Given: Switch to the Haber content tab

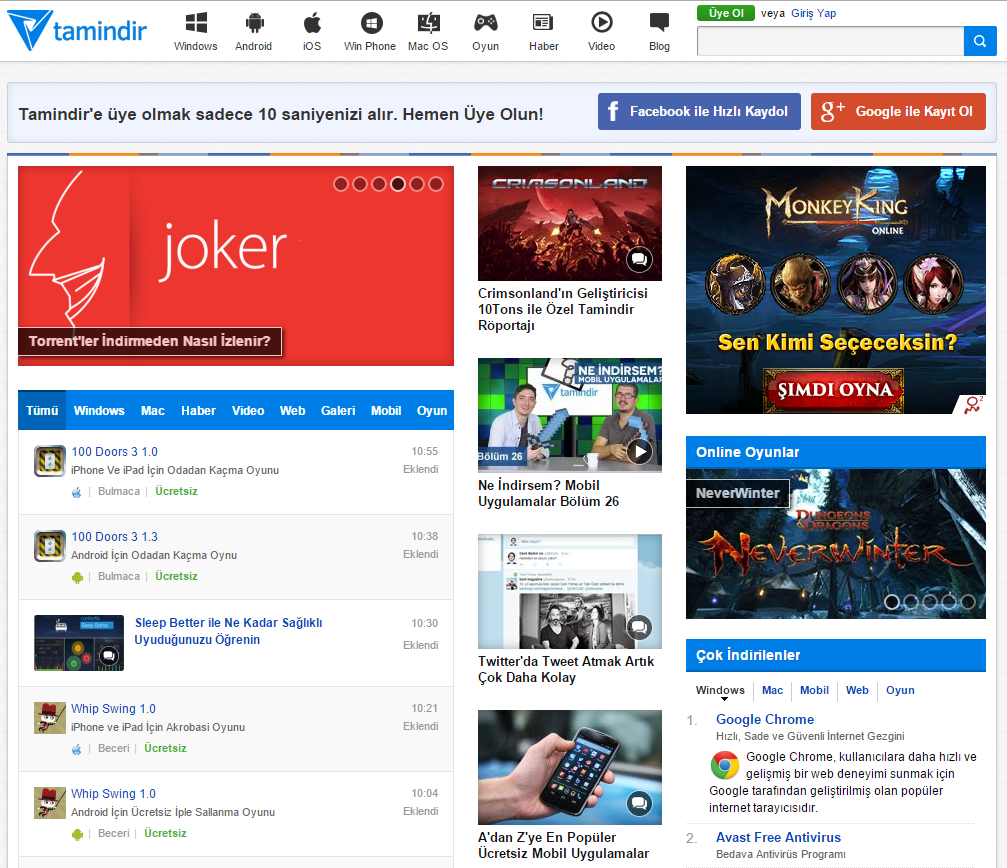Looking at the screenshot, I should (198, 410).
